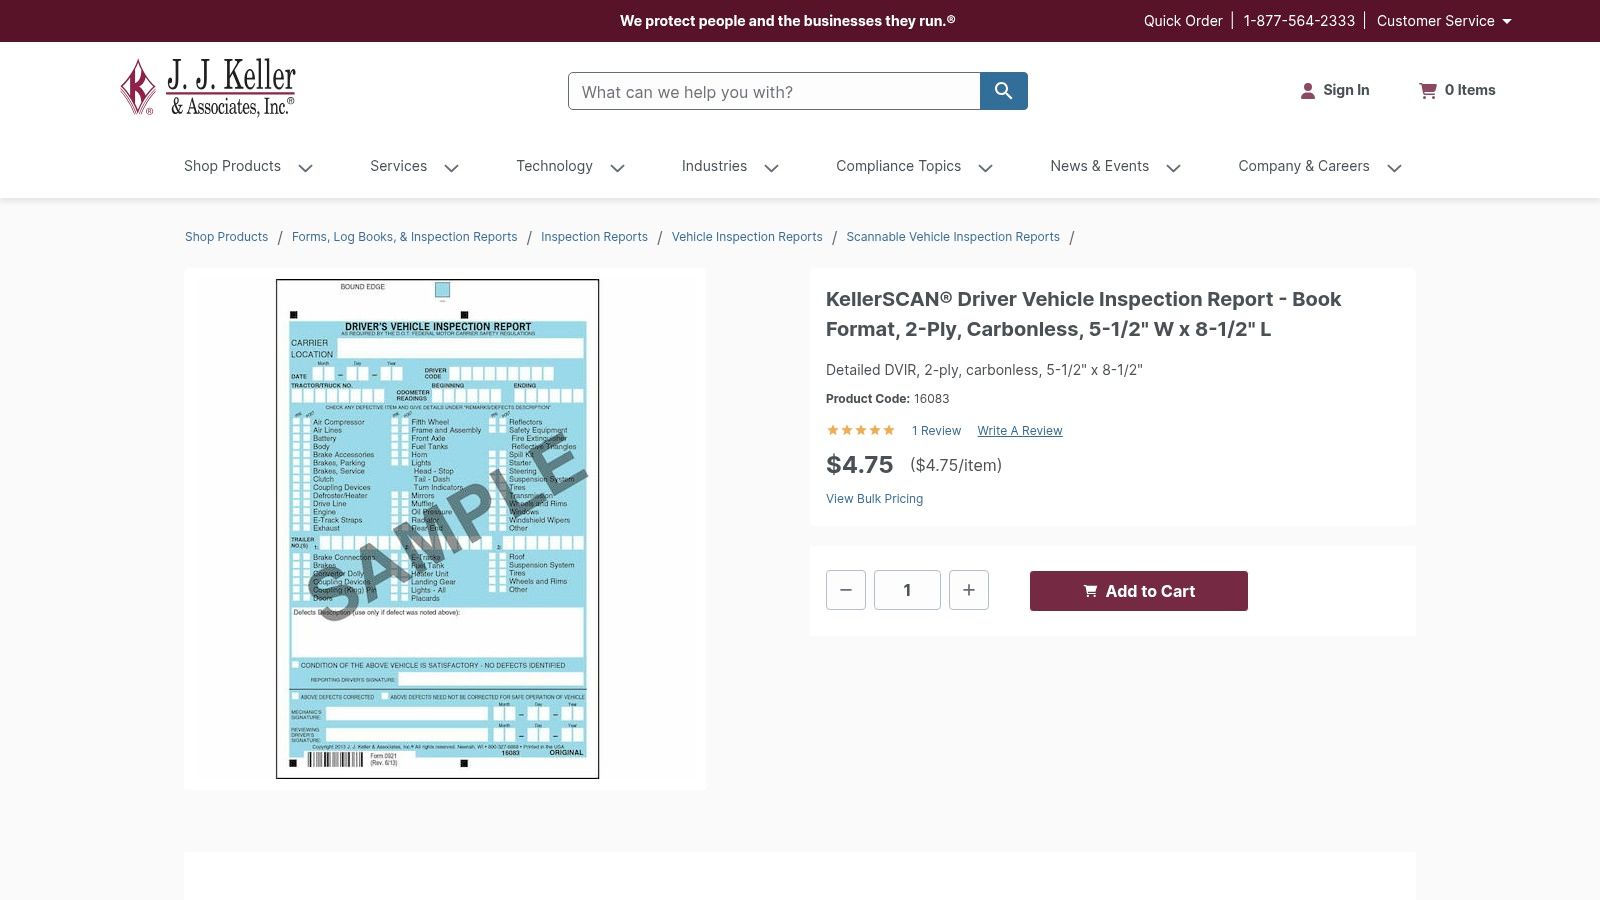Click the J. J. Keller logo
Screen dimensions: 1600x900
(208, 88)
